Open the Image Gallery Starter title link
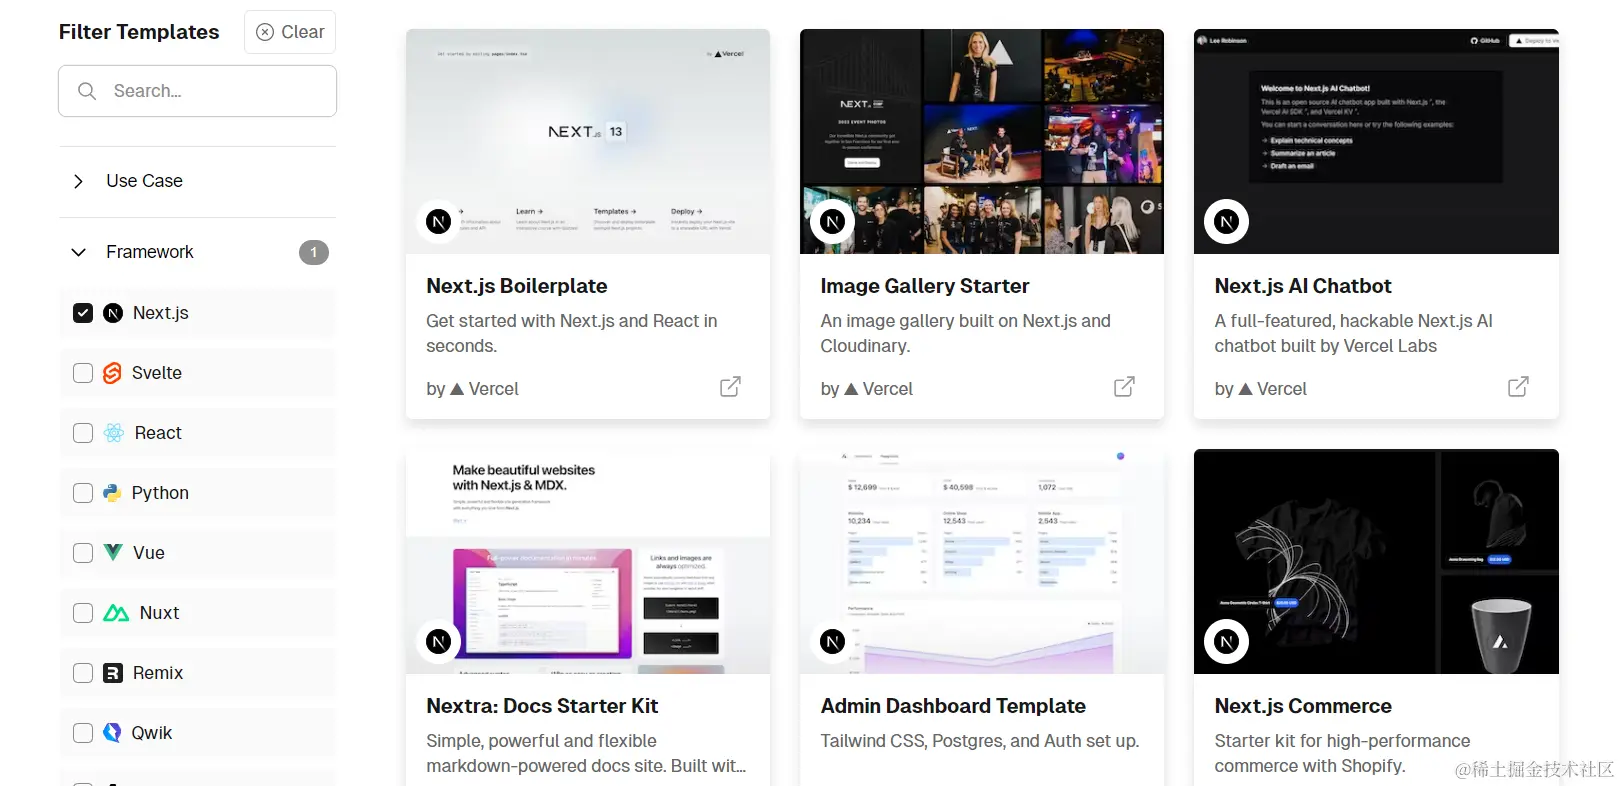Screen dimensions: 1621x786 click(x=925, y=286)
